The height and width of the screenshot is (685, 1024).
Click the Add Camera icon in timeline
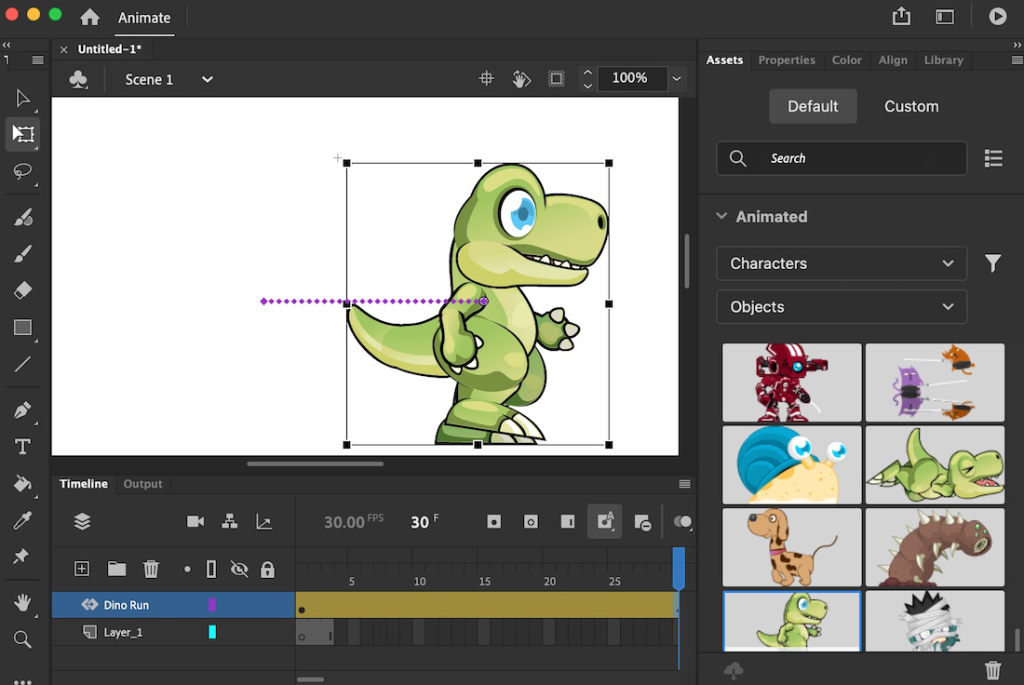(195, 522)
